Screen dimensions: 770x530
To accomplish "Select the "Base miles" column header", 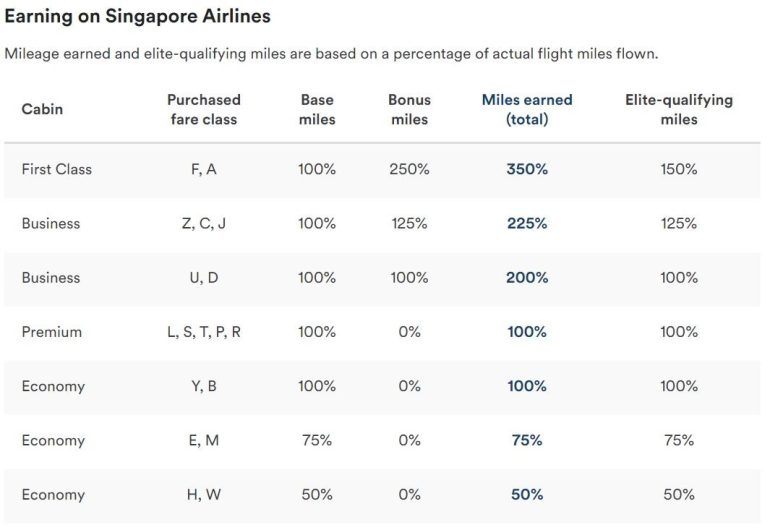I will (x=317, y=109).
